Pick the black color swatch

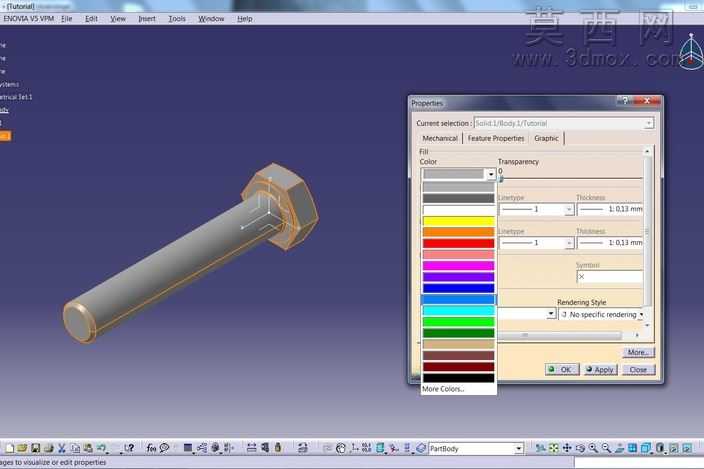click(458, 378)
